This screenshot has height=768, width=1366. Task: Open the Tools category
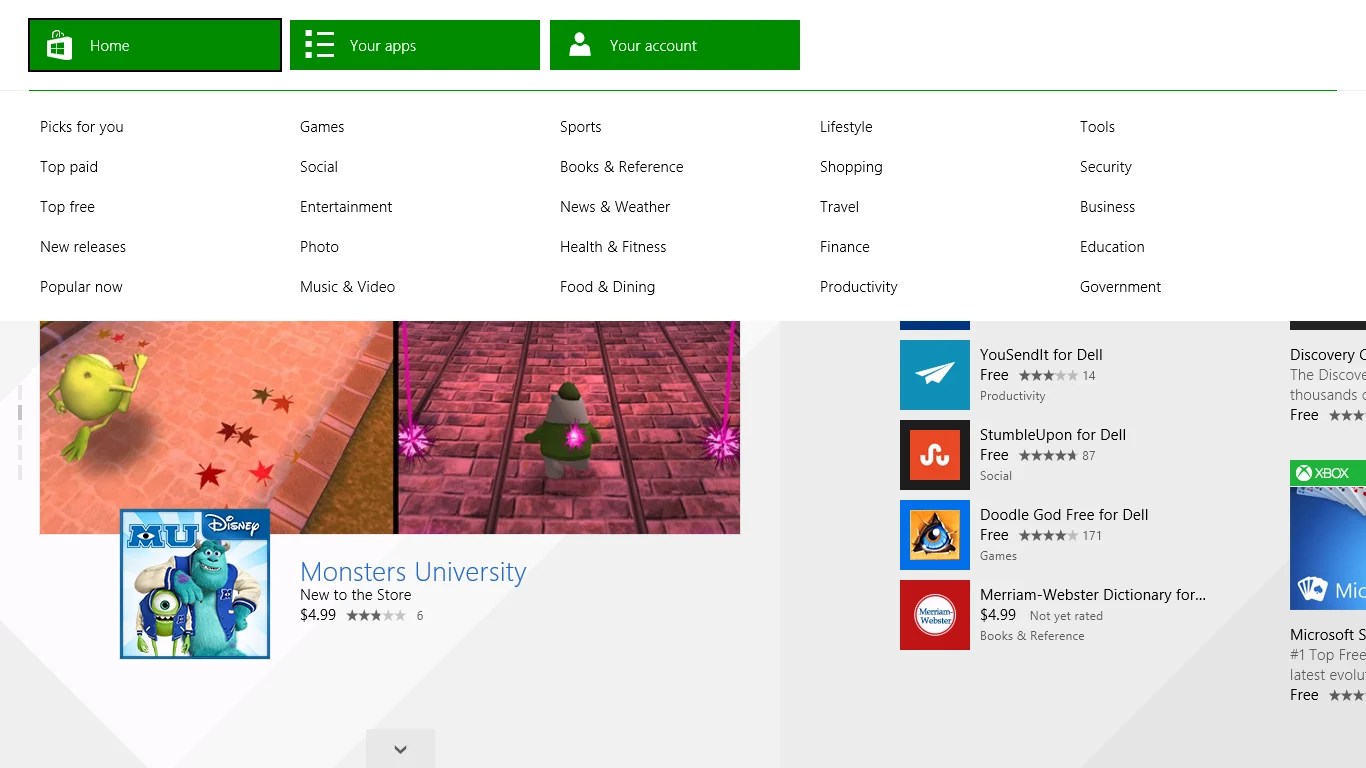tap(1097, 127)
